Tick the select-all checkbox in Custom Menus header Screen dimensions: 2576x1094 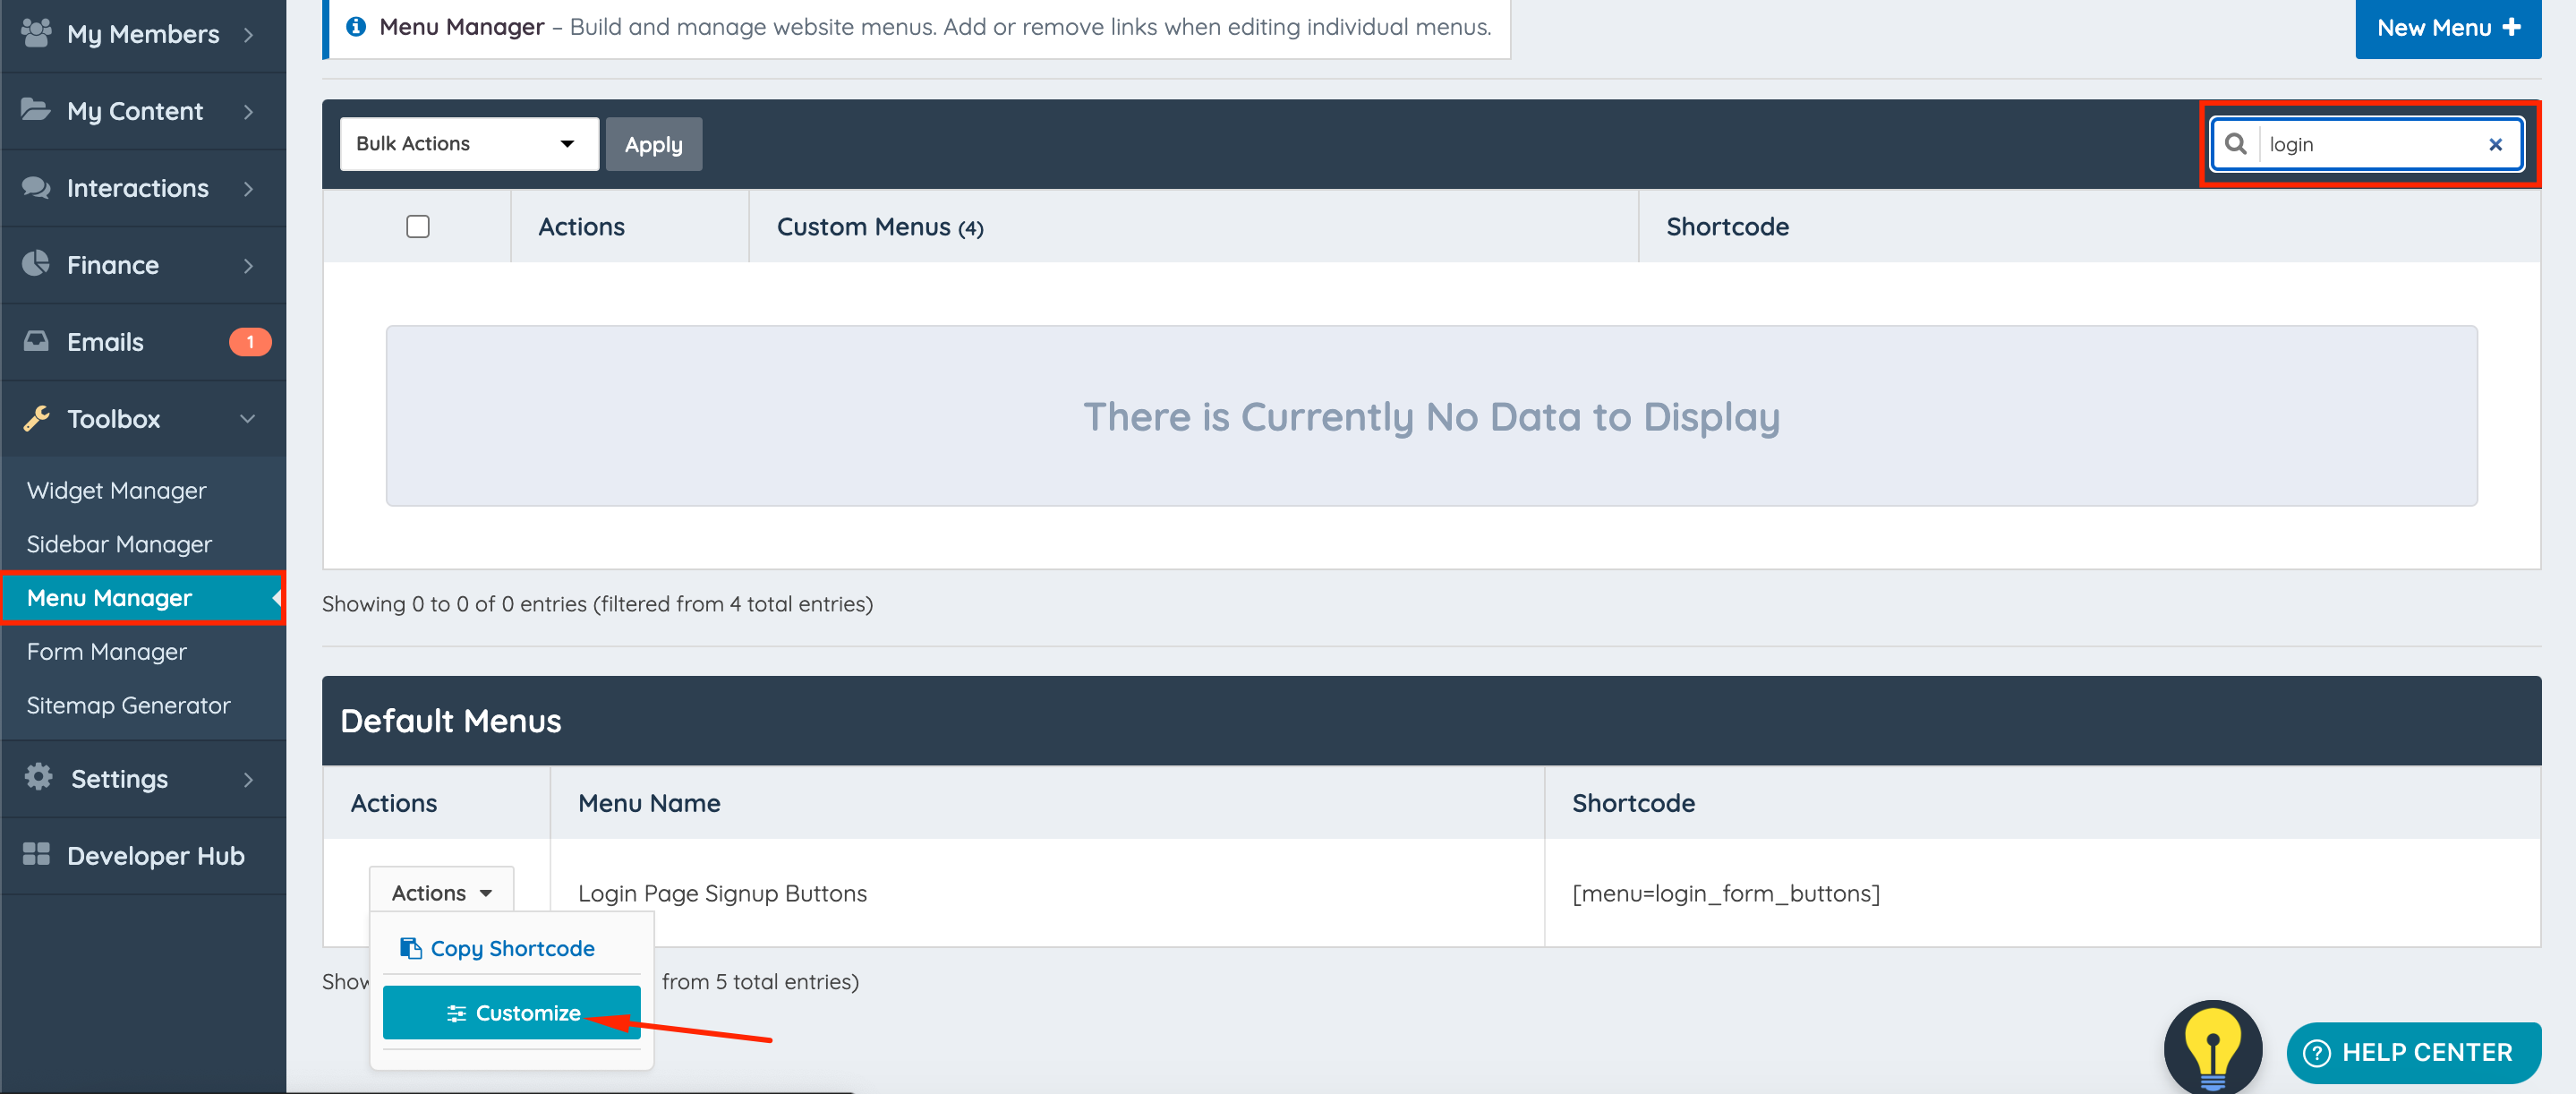pos(418,227)
